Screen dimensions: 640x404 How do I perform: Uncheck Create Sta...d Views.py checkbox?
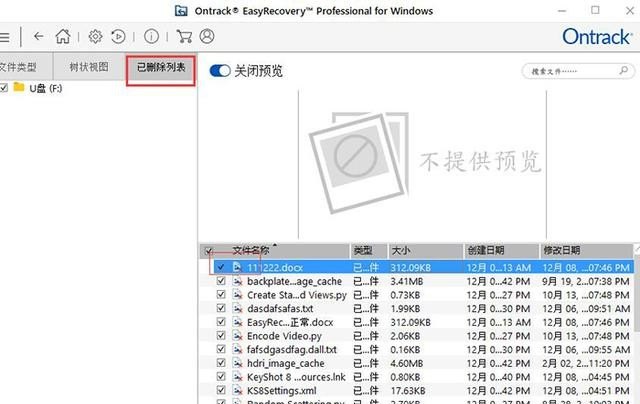click(221, 294)
